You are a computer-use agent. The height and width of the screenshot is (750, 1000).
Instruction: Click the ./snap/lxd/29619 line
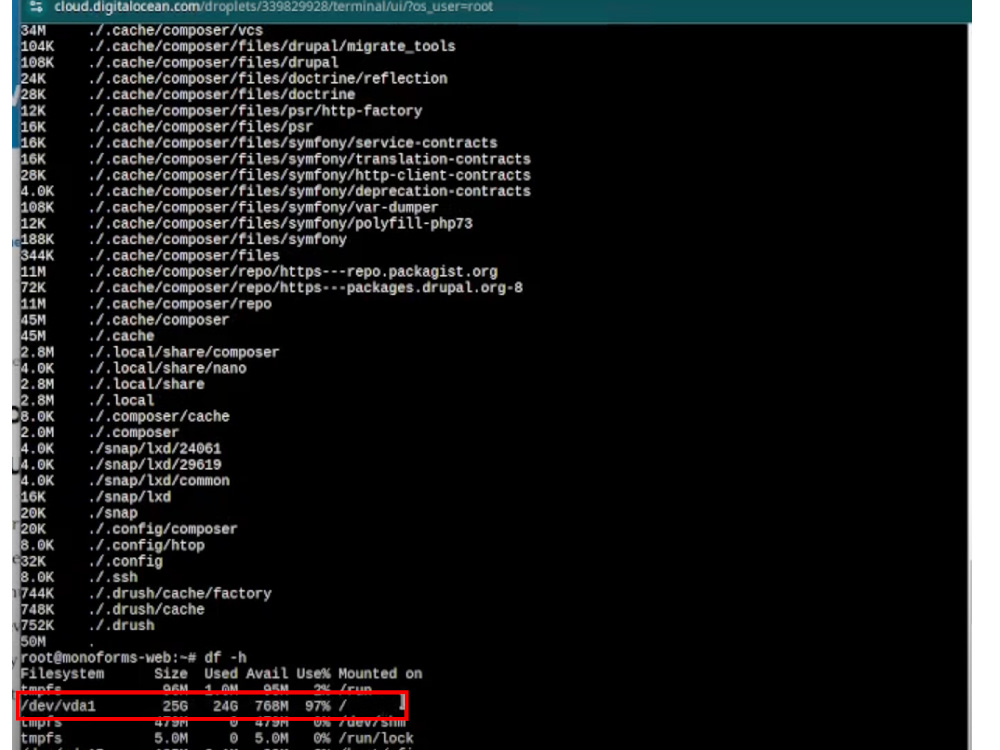(x=121, y=465)
